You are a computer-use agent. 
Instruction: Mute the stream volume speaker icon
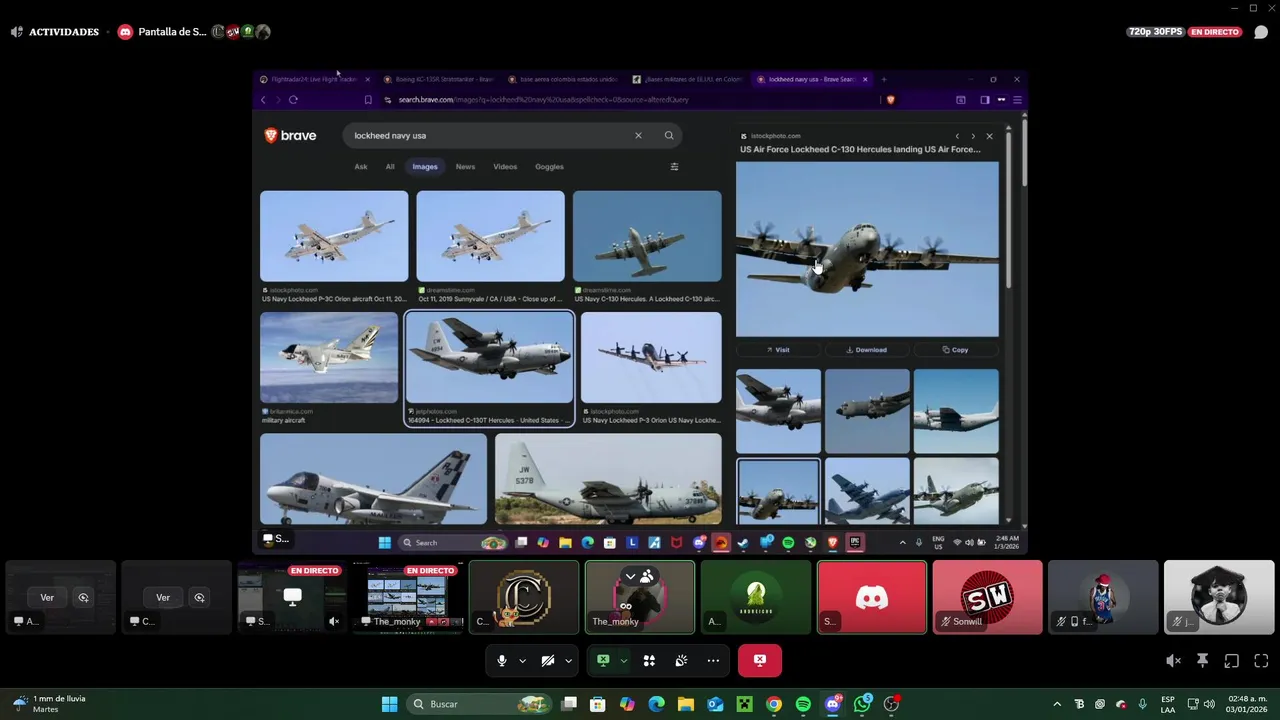coord(1173,661)
